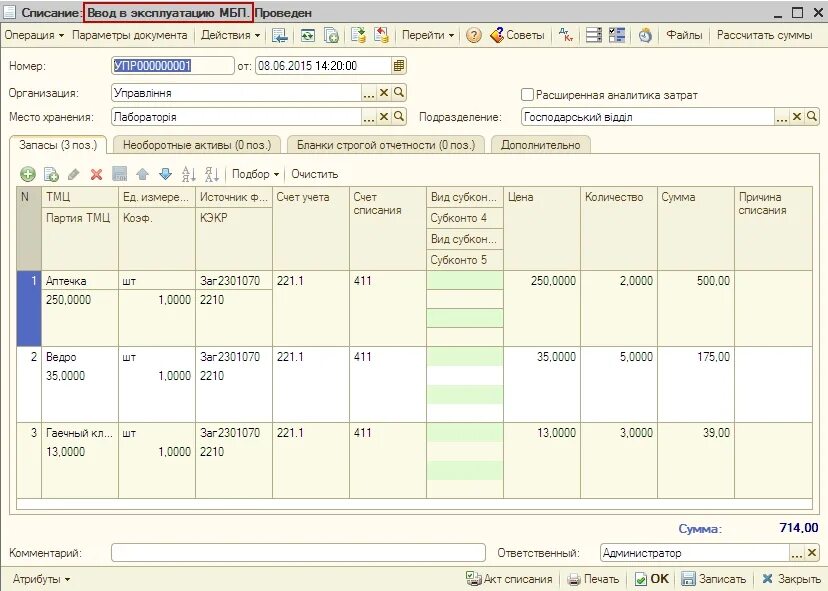Open the Подбор dropdown
This screenshot has height=591, width=828.
pos(256,174)
